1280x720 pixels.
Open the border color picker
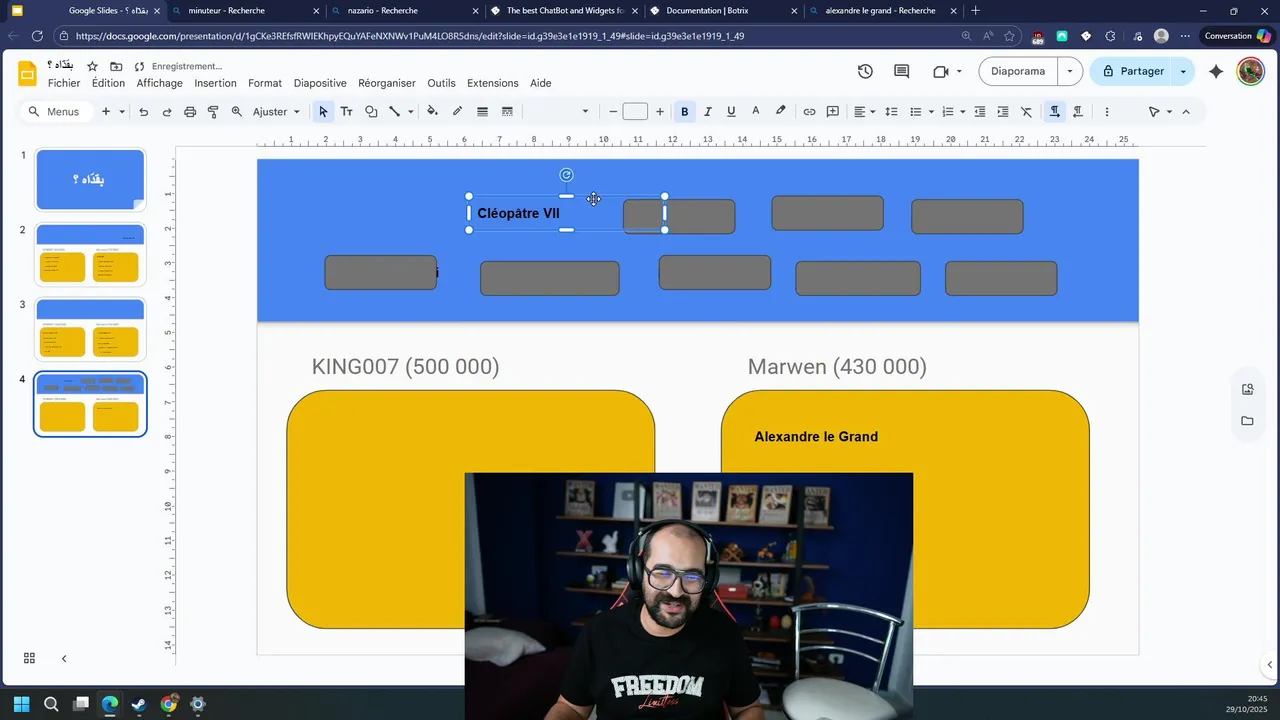(457, 112)
